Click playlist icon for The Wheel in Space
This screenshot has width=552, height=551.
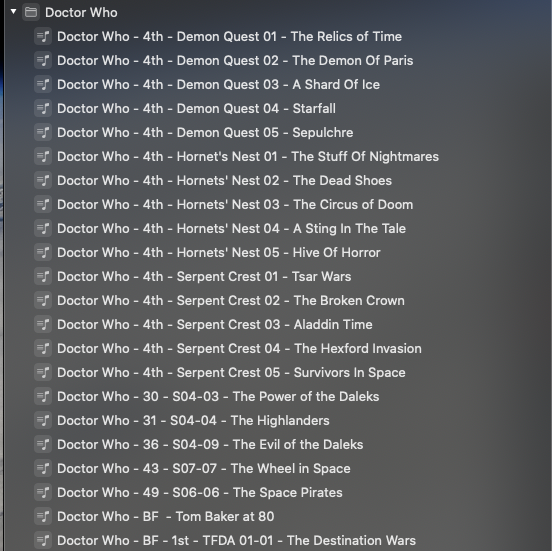click(x=43, y=468)
